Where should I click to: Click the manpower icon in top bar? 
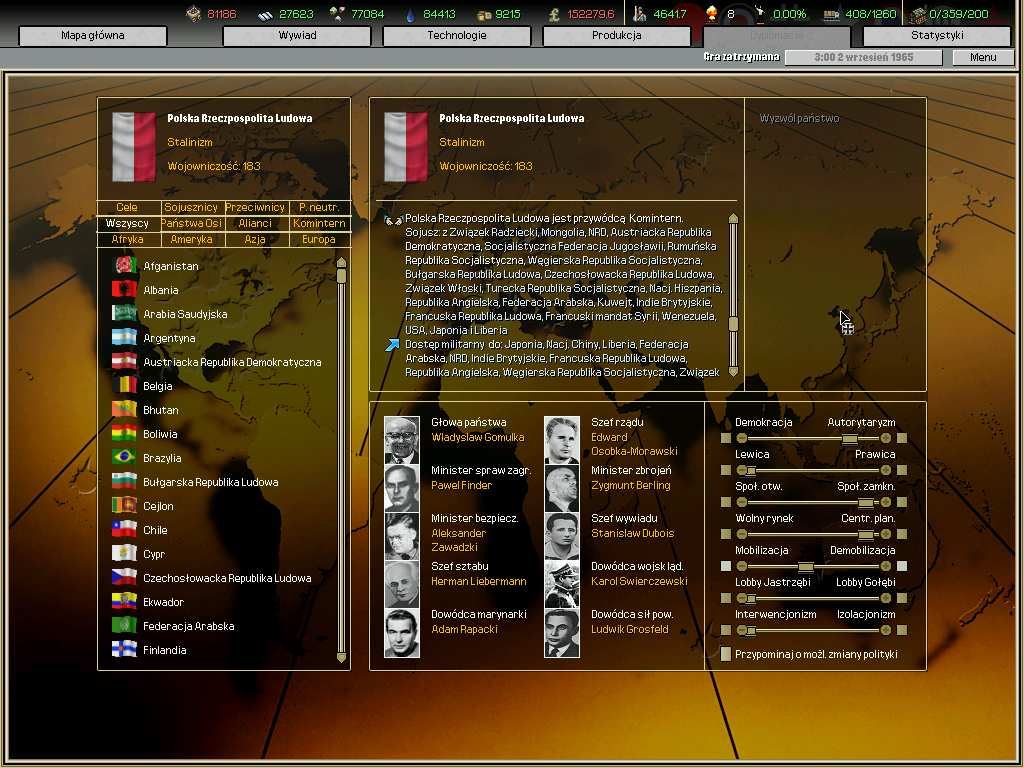[639, 14]
